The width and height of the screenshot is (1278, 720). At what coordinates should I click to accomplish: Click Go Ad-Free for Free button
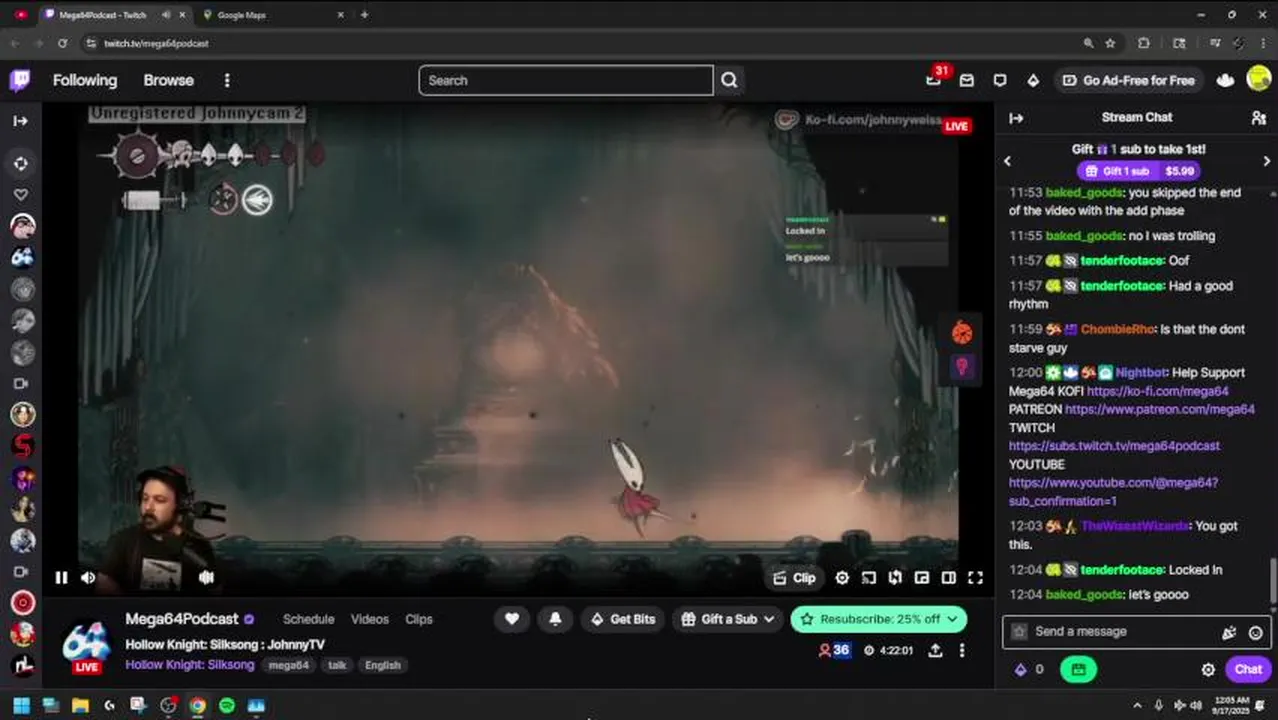pos(1128,80)
